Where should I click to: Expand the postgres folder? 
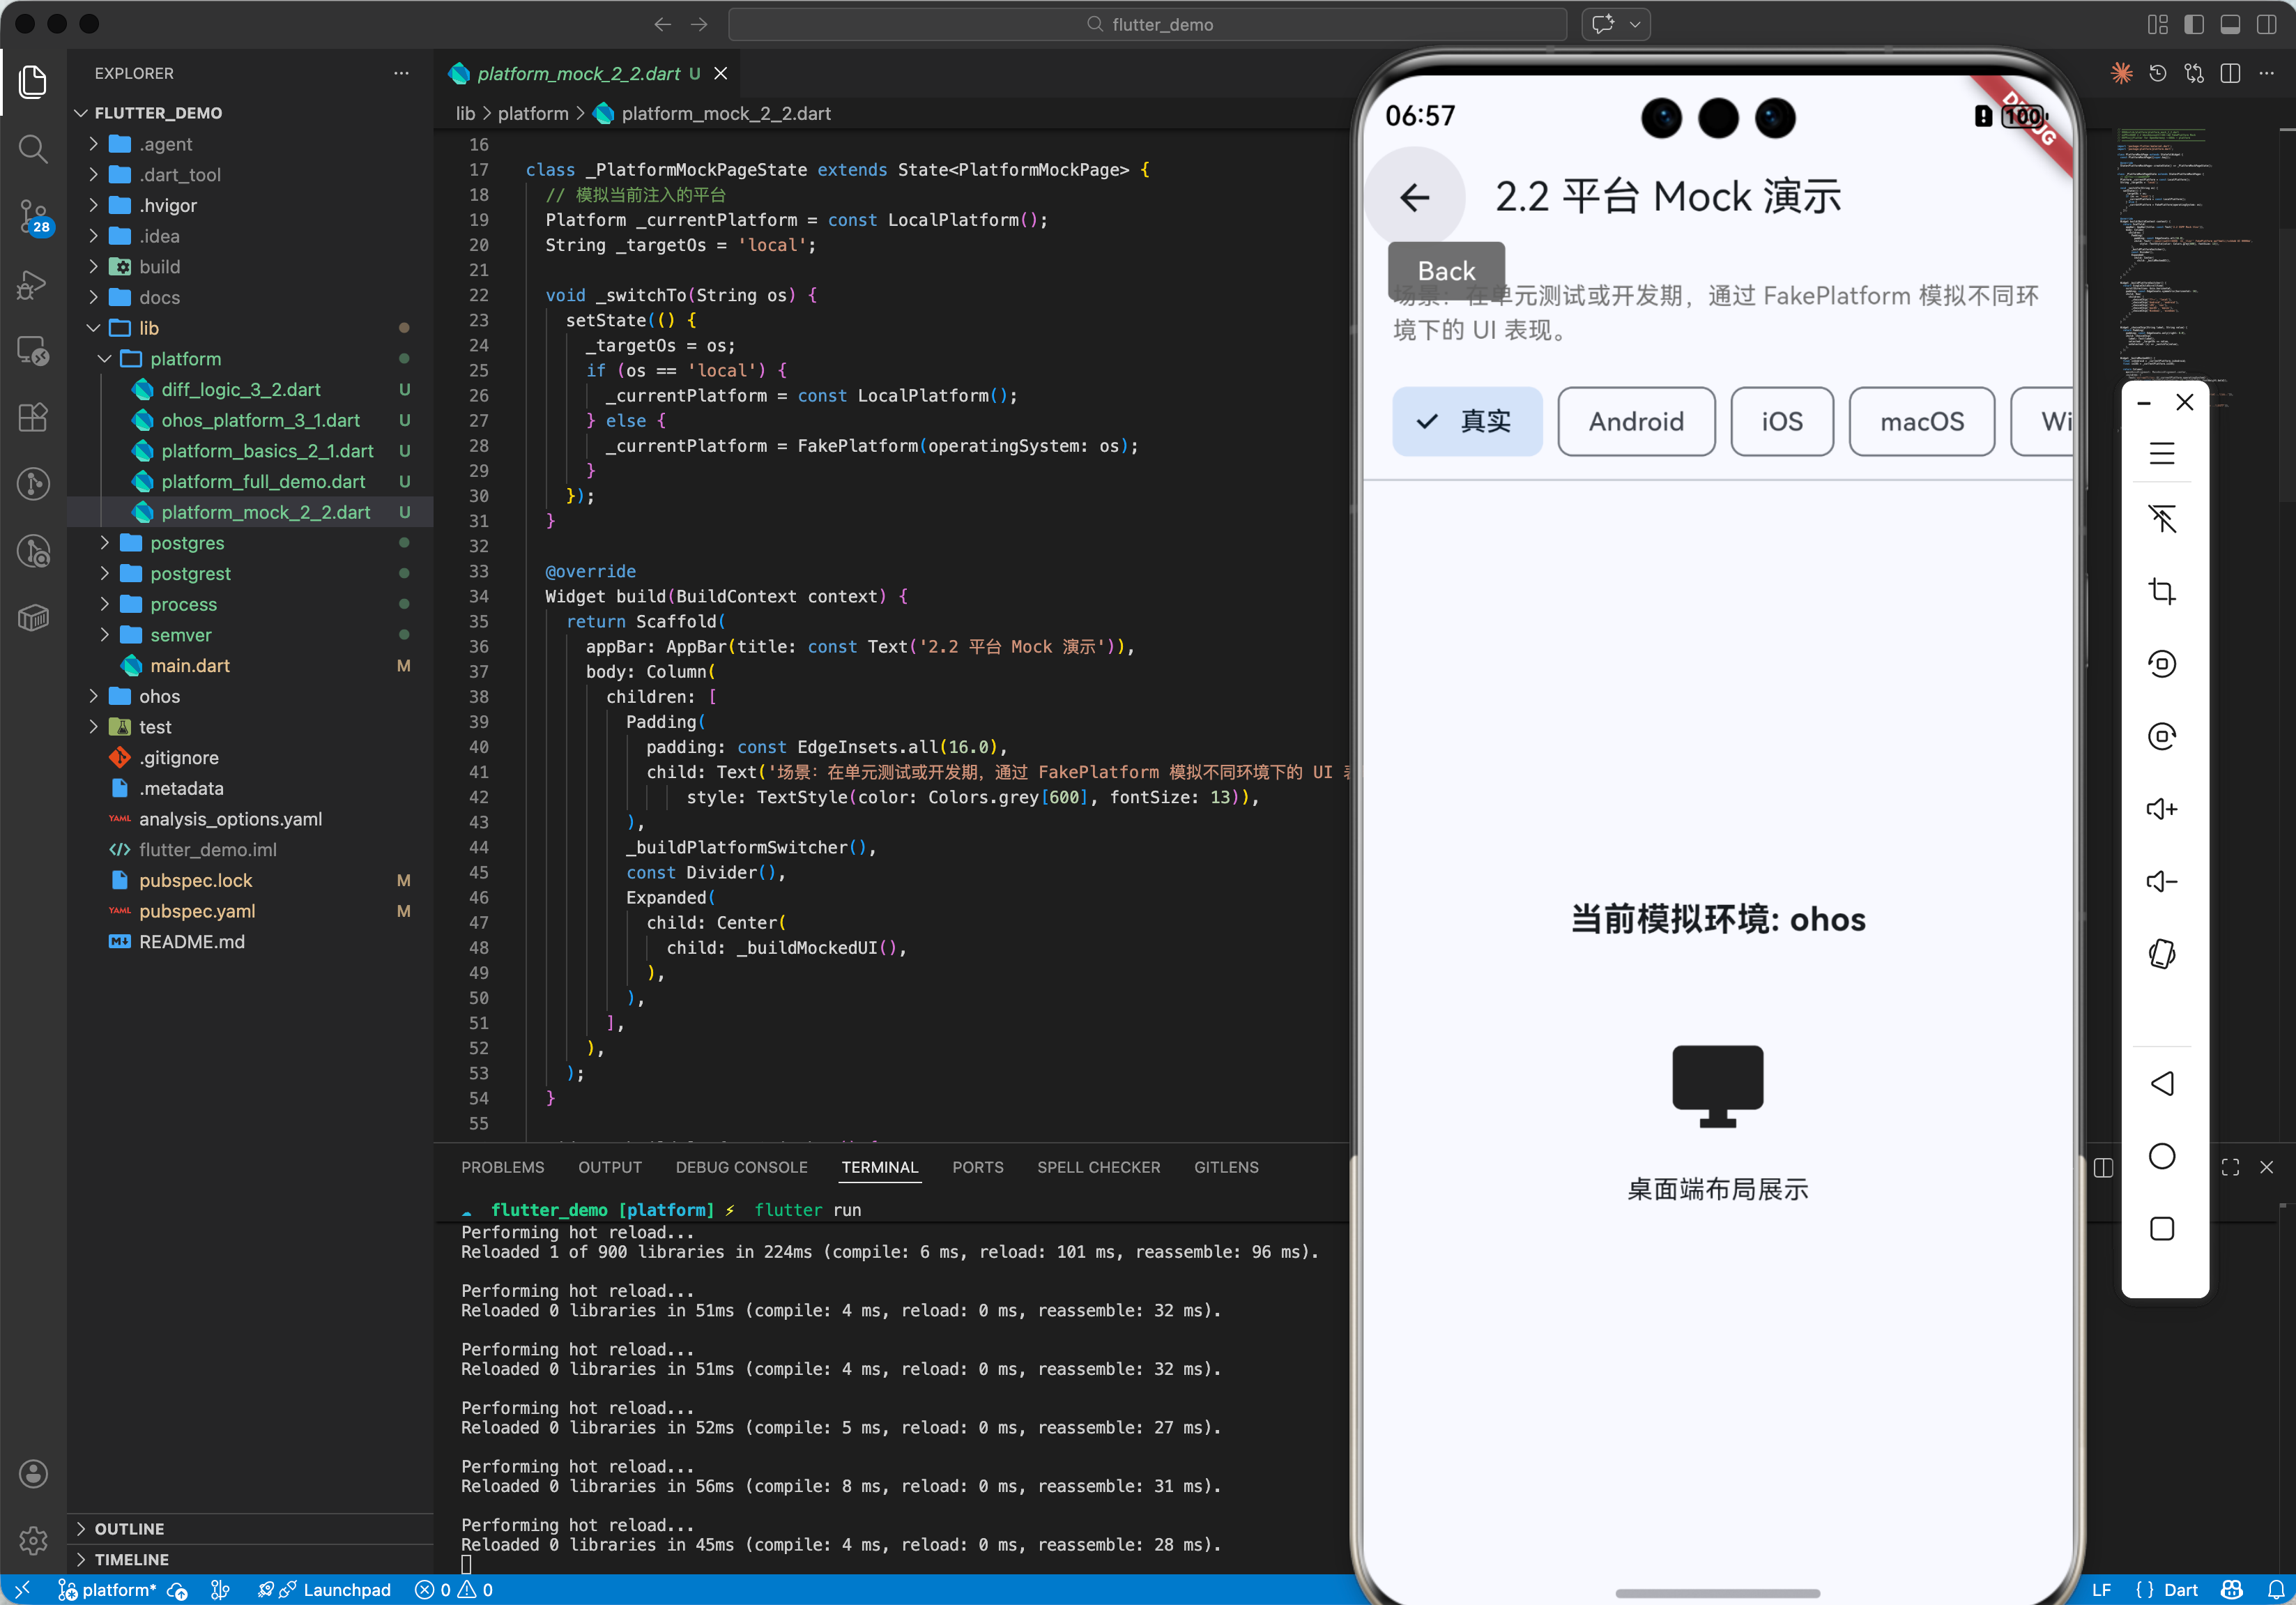pos(187,543)
